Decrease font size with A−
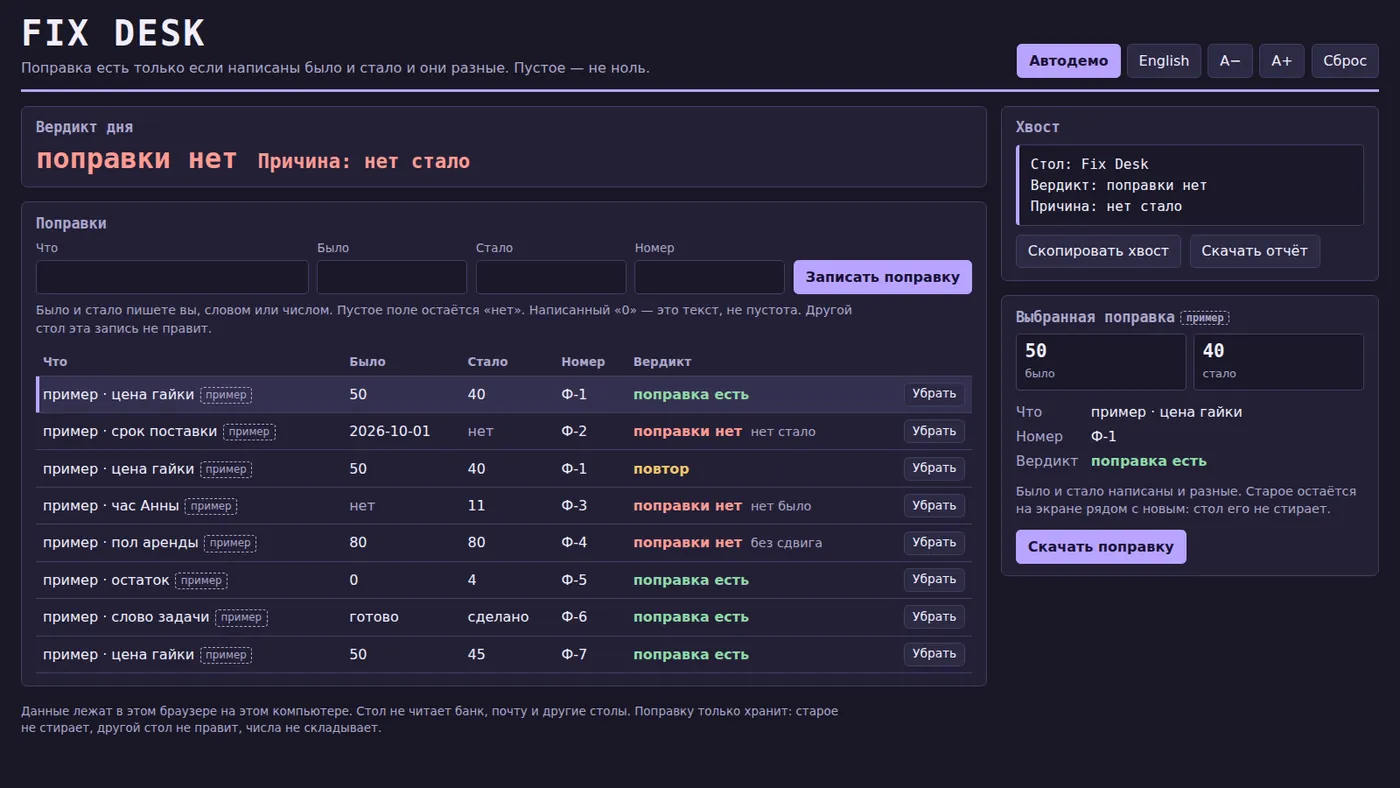The image size is (1400, 788). [x=1230, y=61]
